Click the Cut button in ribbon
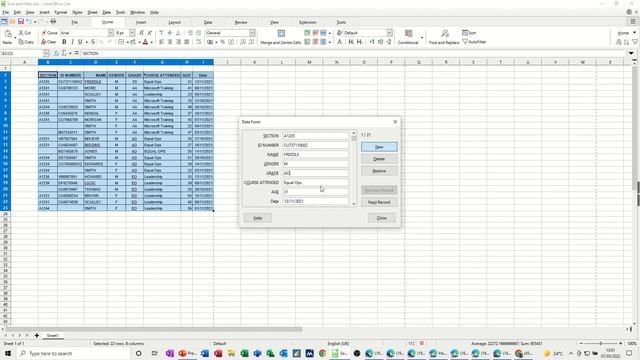Viewport: 640px width, 360px height. [x=25, y=33]
